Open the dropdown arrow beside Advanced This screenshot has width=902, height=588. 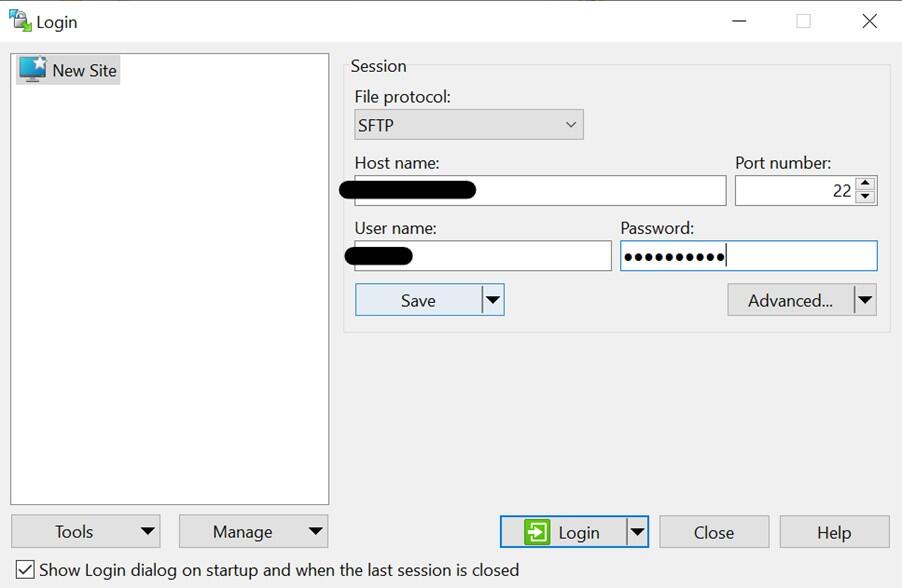pyautogui.click(x=866, y=299)
